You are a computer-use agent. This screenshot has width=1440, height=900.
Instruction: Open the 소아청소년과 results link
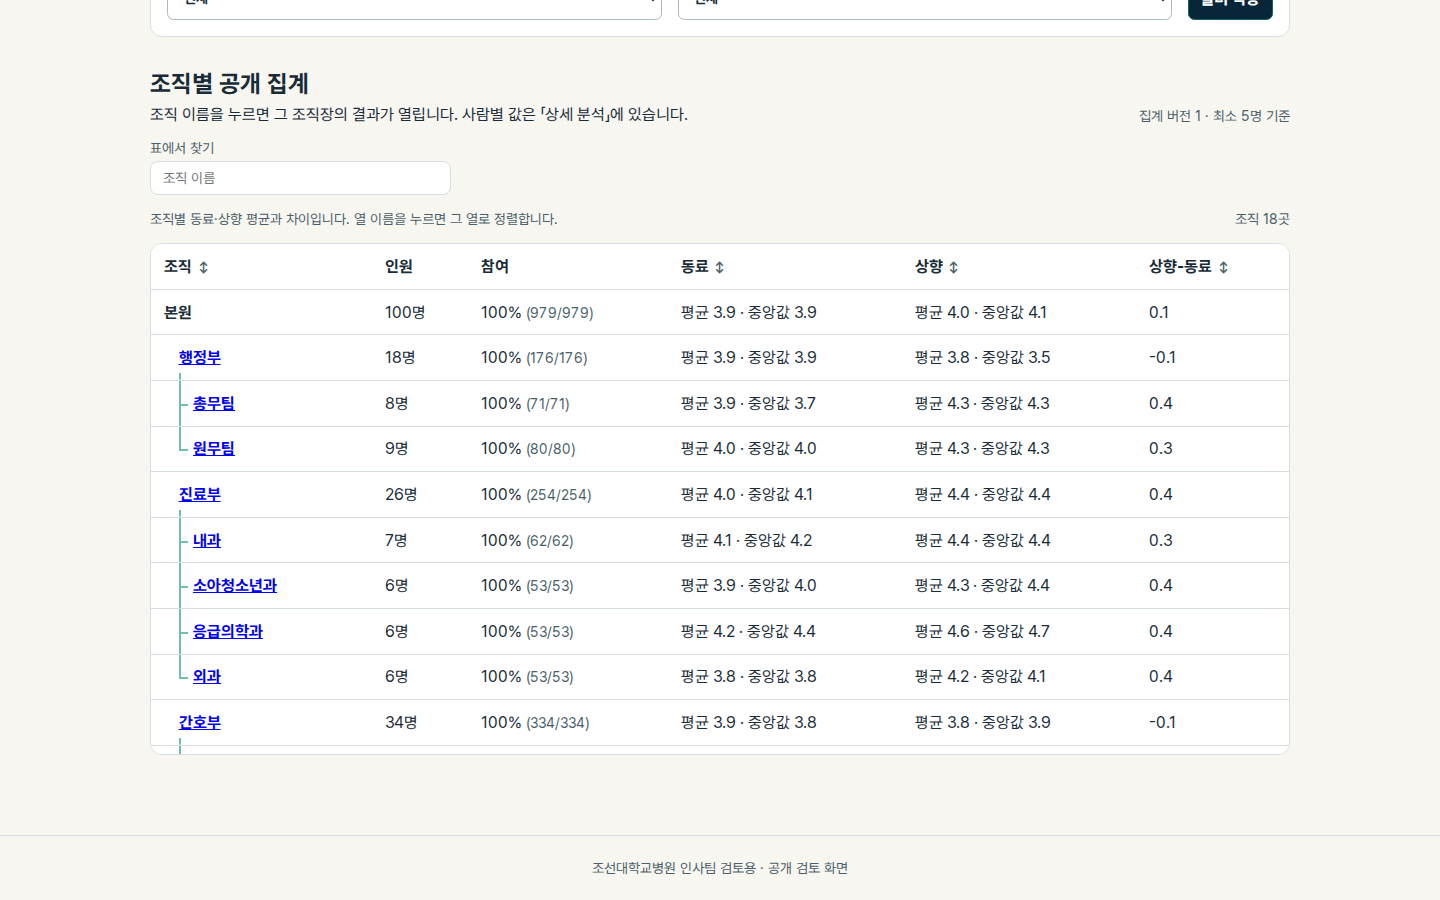point(235,585)
